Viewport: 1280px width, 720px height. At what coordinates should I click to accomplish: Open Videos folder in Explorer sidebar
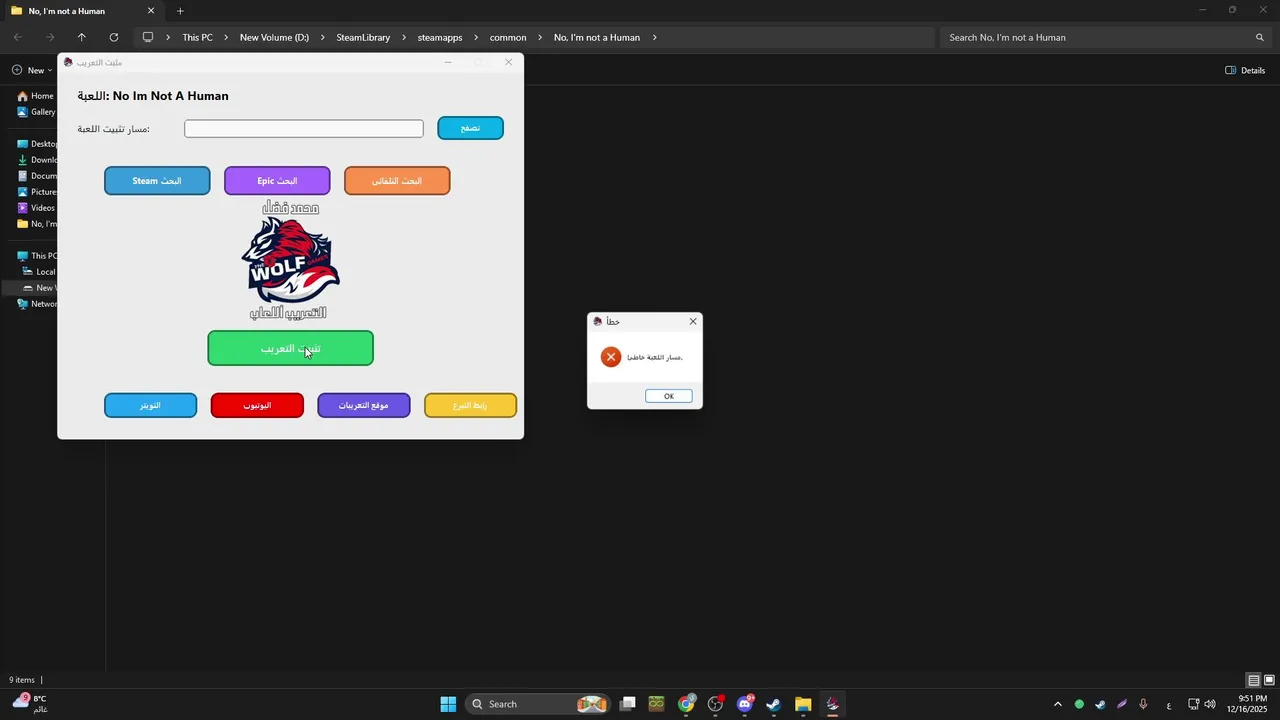[36, 208]
